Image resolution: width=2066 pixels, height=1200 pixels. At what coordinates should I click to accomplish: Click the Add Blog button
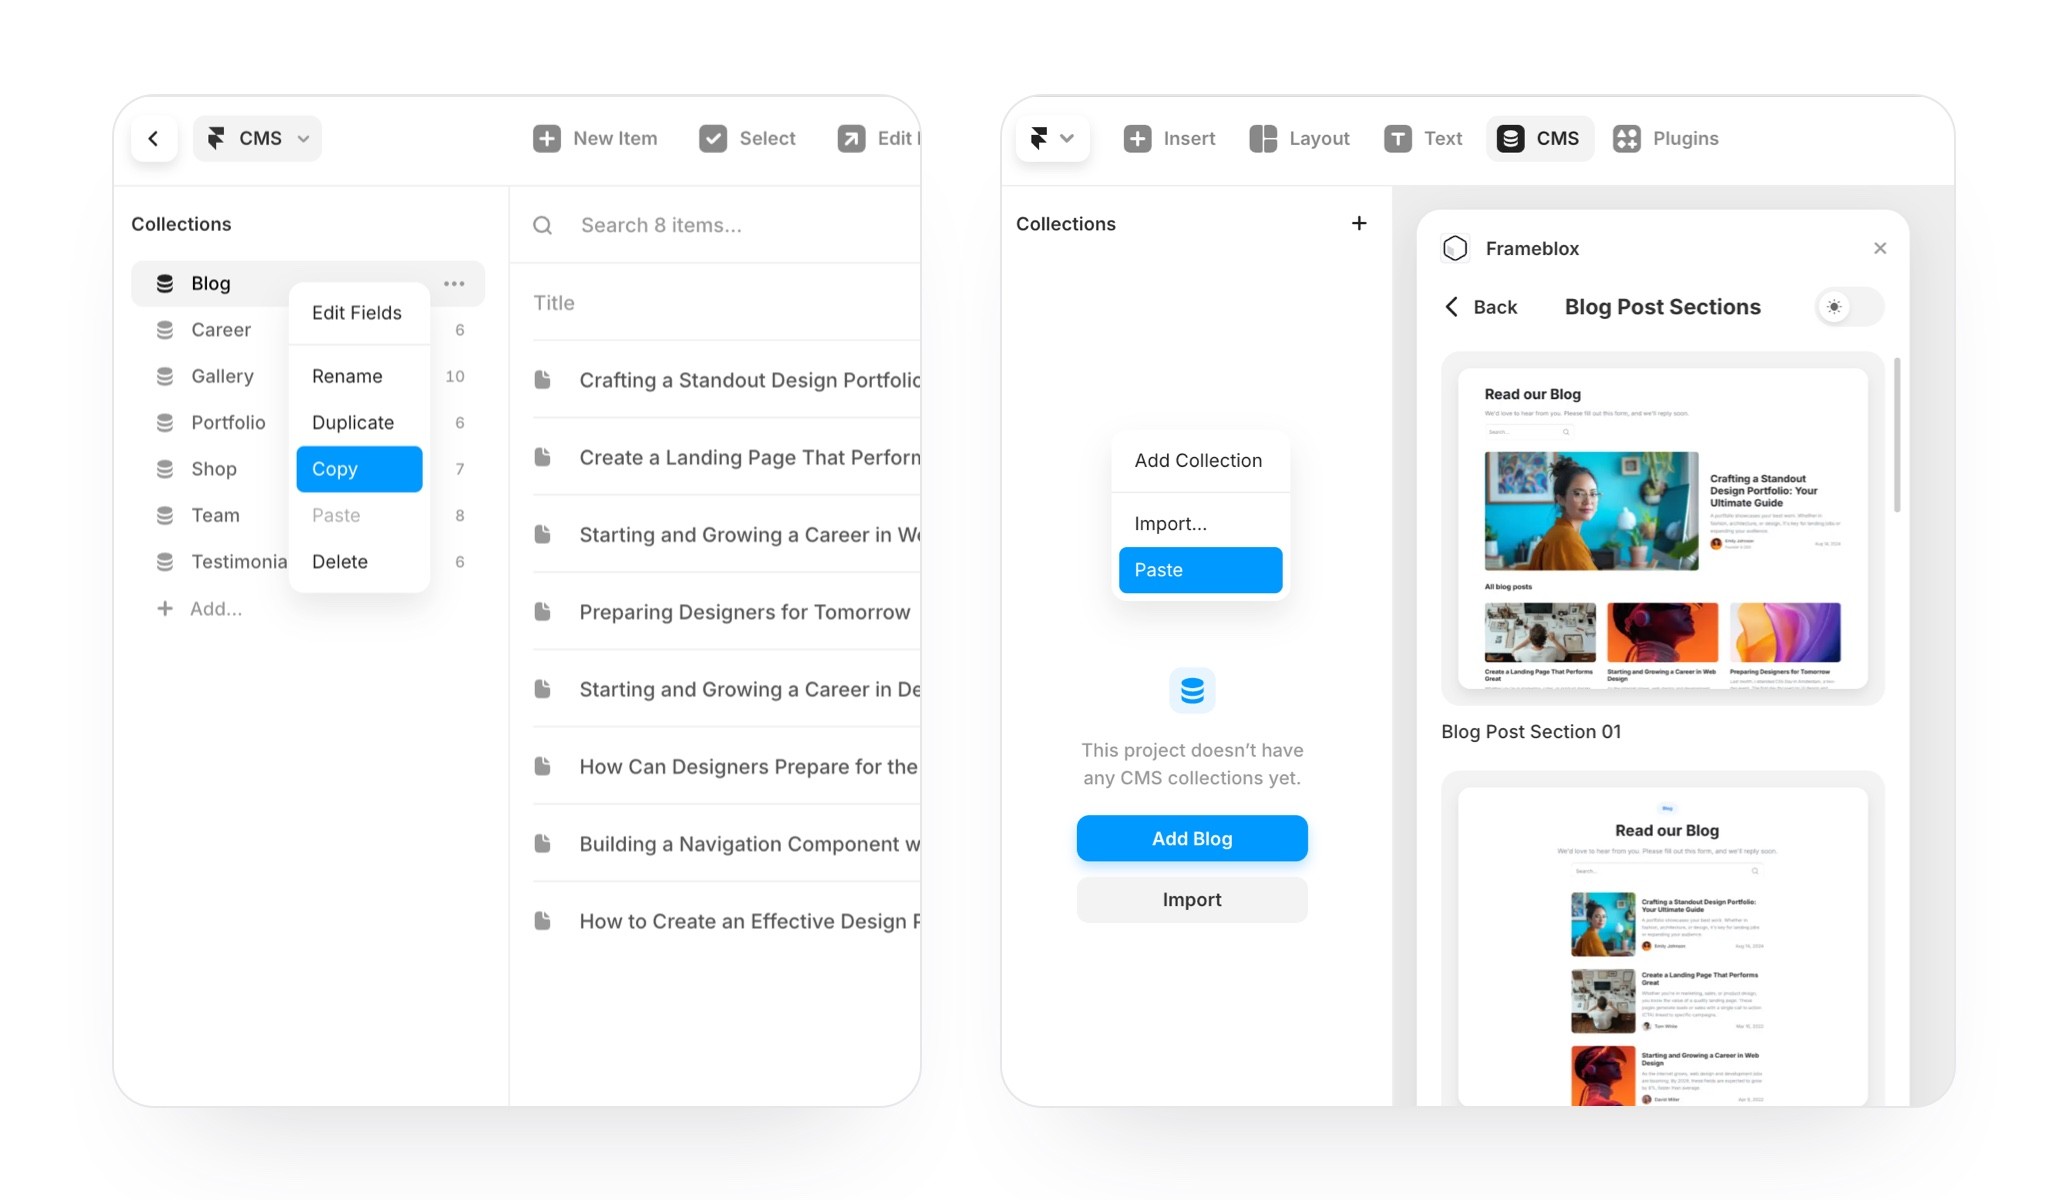click(1191, 838)
